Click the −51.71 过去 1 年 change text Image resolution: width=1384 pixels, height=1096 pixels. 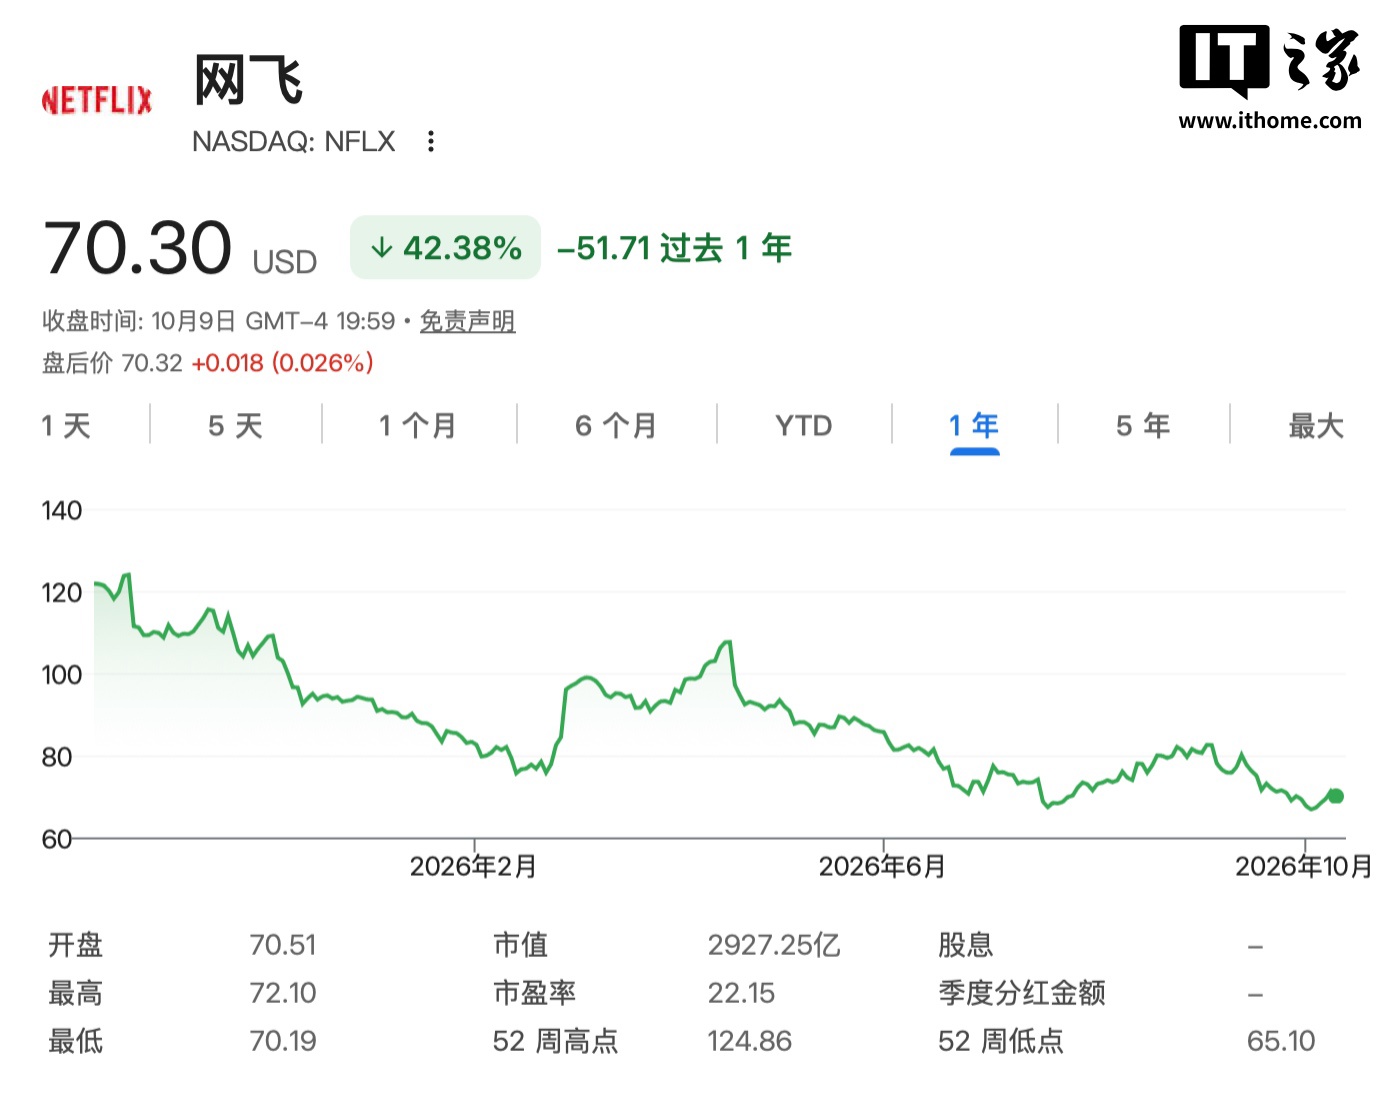[x=674, y=248]
